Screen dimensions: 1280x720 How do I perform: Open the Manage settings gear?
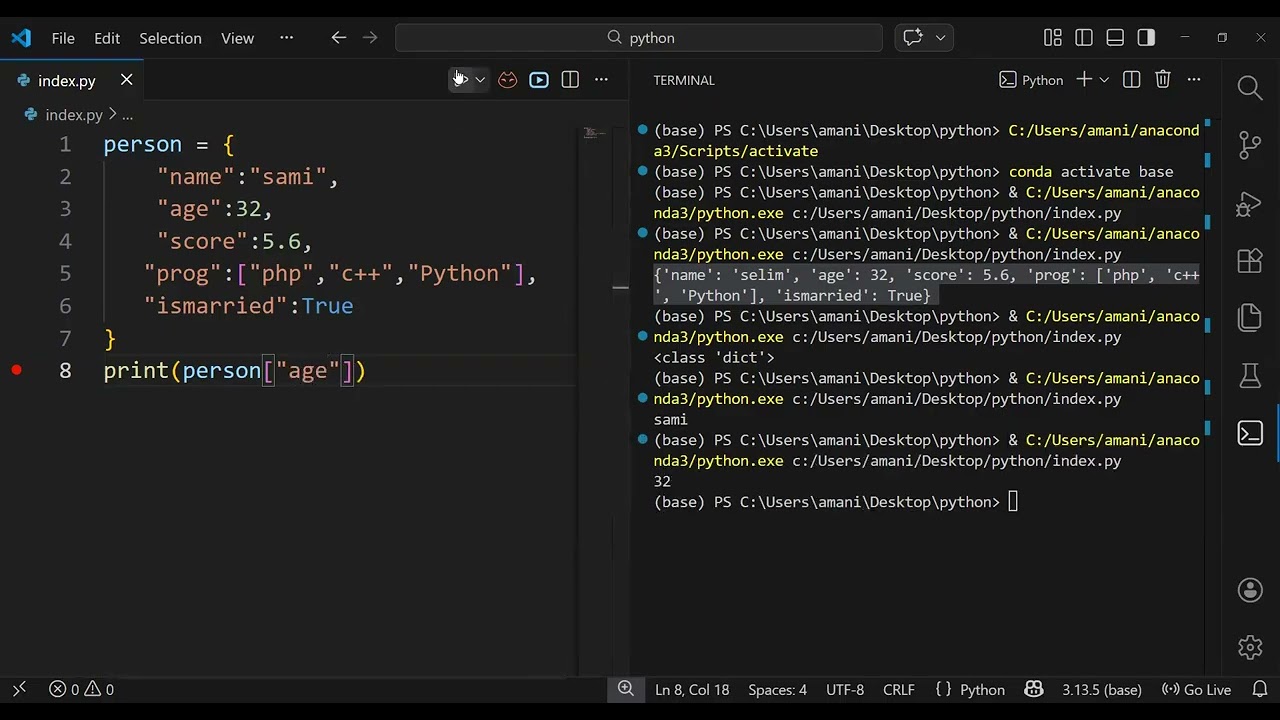coord(1250,647)
